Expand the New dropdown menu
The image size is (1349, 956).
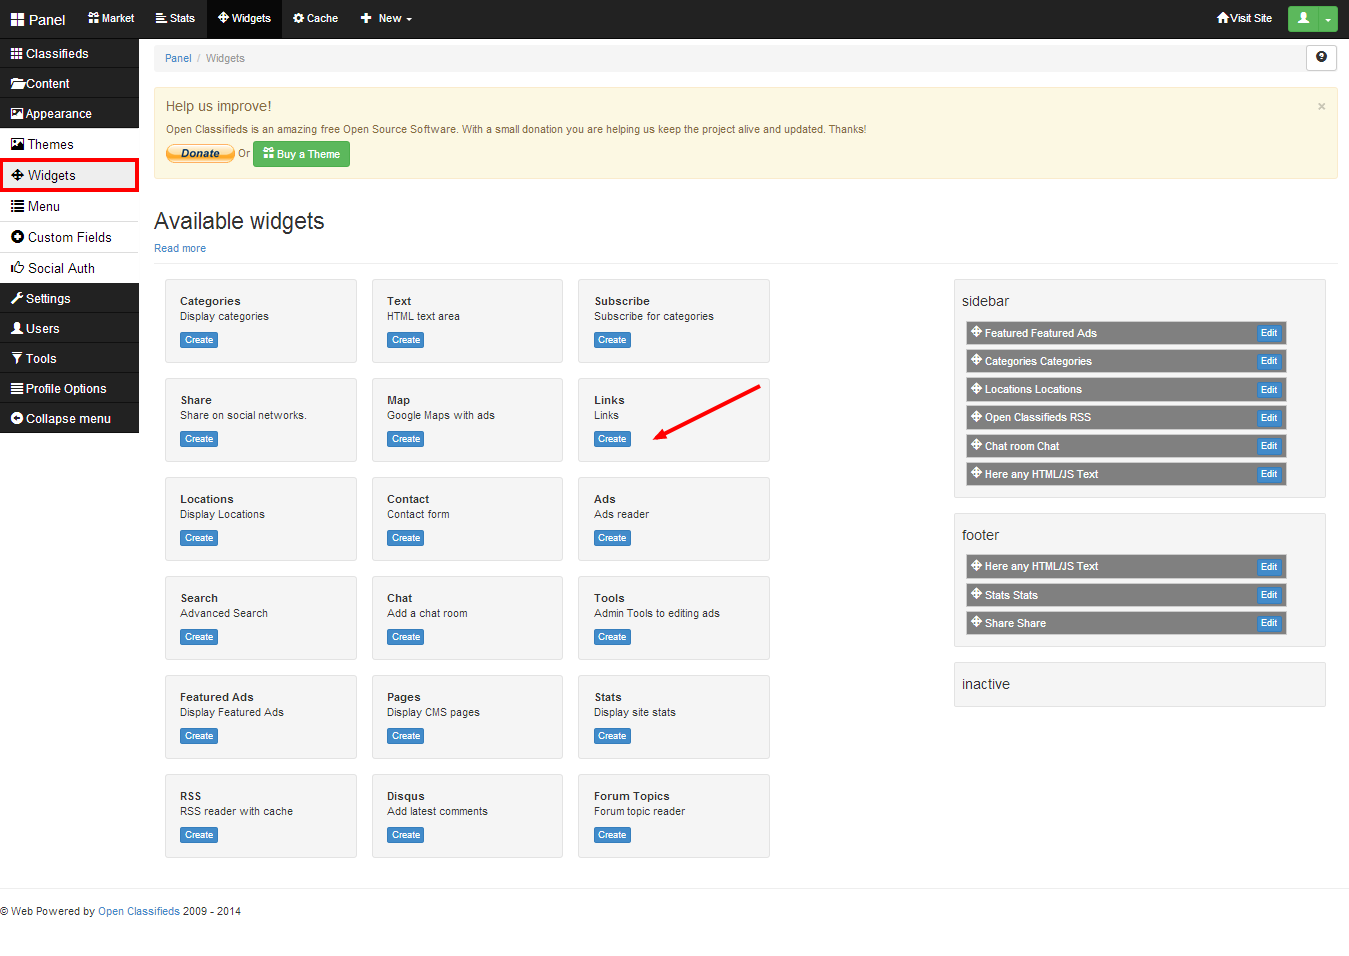[x=386, y=18]
